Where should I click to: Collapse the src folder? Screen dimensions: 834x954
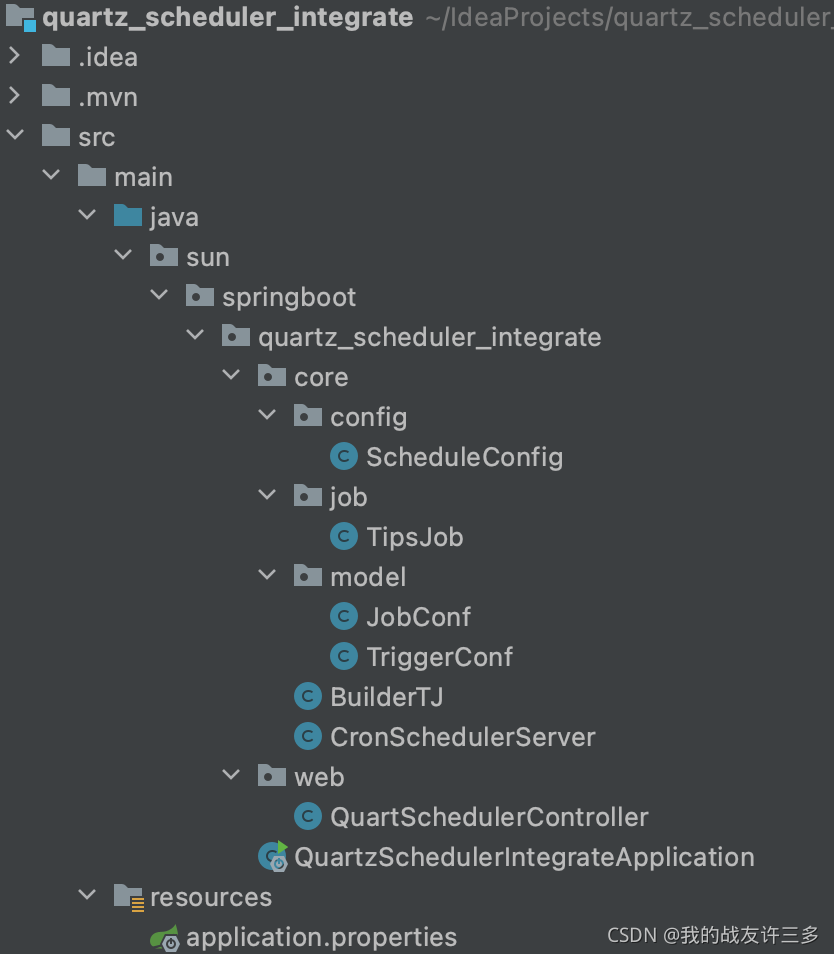pos(15,135)
